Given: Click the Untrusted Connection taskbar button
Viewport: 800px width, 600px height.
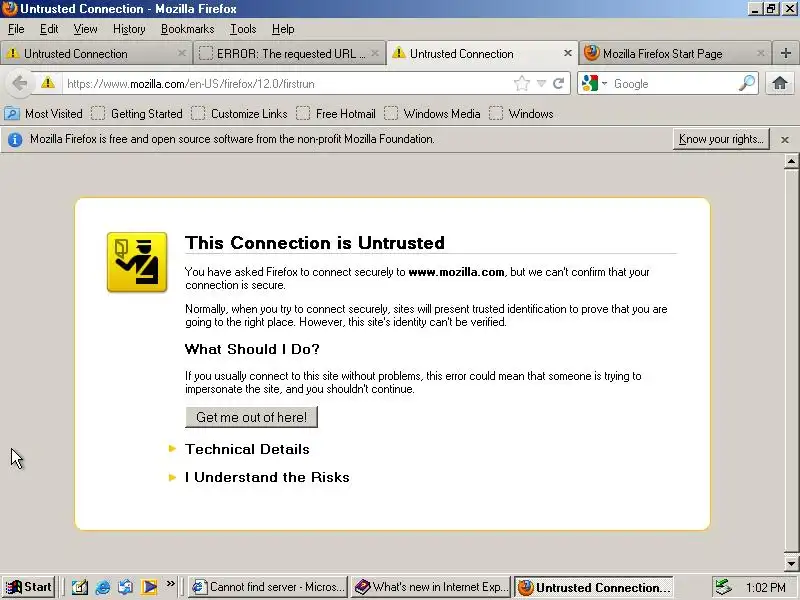Looking at the screenshot, I should point(593,587).
